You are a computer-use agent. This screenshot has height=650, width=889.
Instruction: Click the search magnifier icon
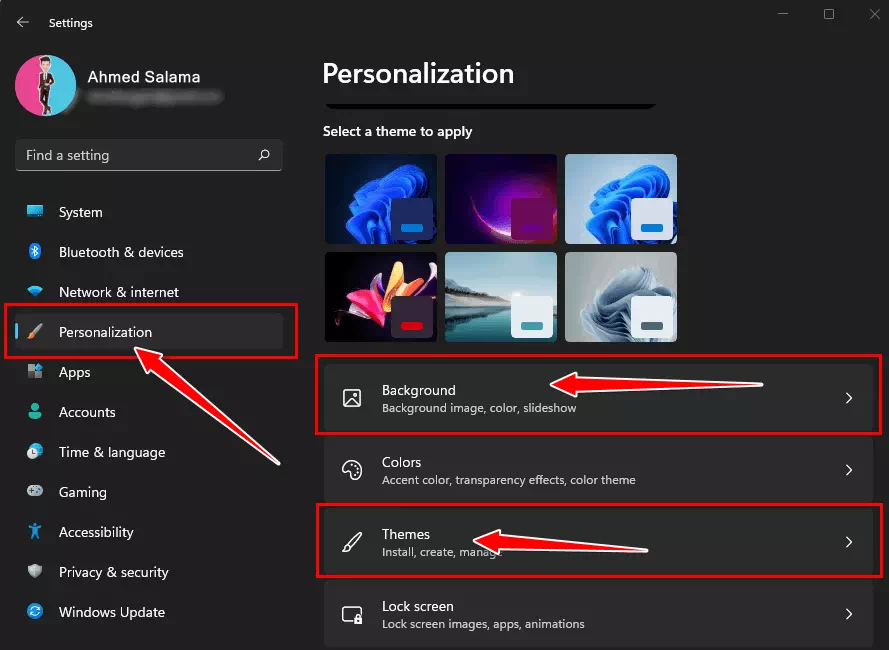[x=264, y=155]
